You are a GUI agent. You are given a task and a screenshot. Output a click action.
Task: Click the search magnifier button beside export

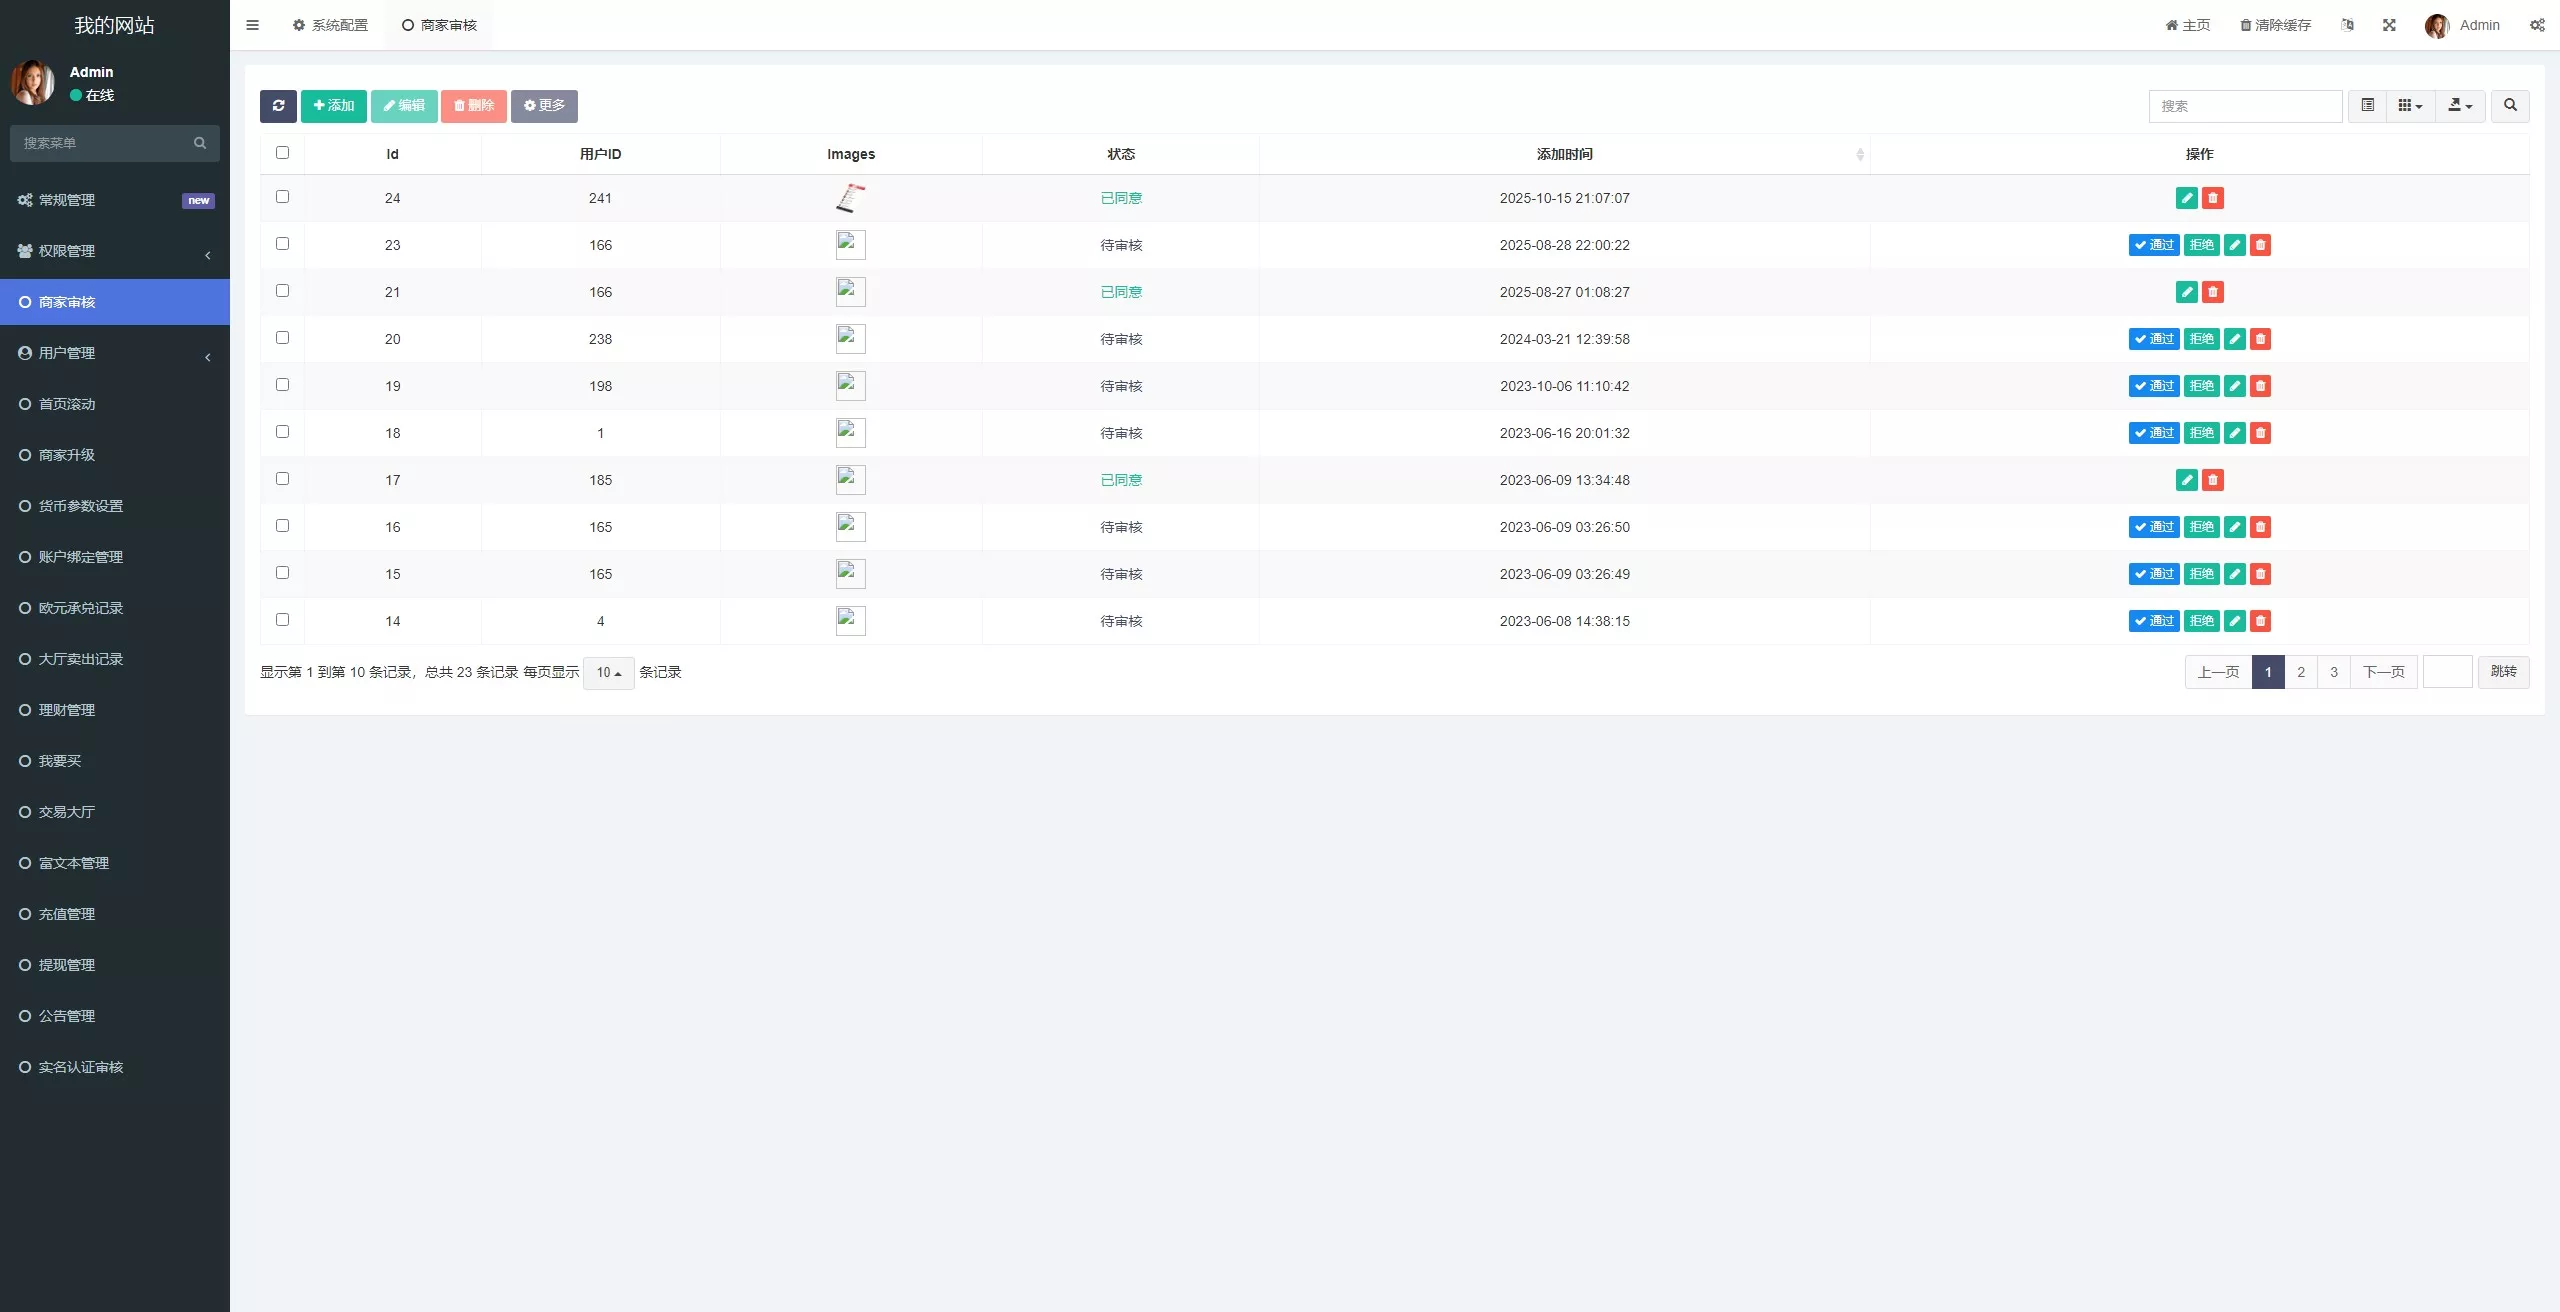pos(2510,106)
